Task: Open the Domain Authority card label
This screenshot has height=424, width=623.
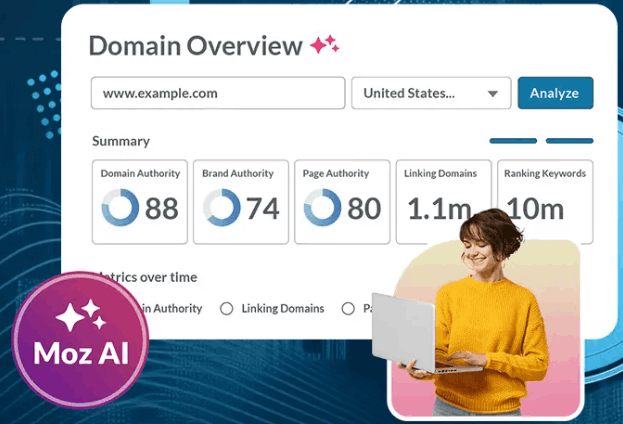Action: (140, 173)
